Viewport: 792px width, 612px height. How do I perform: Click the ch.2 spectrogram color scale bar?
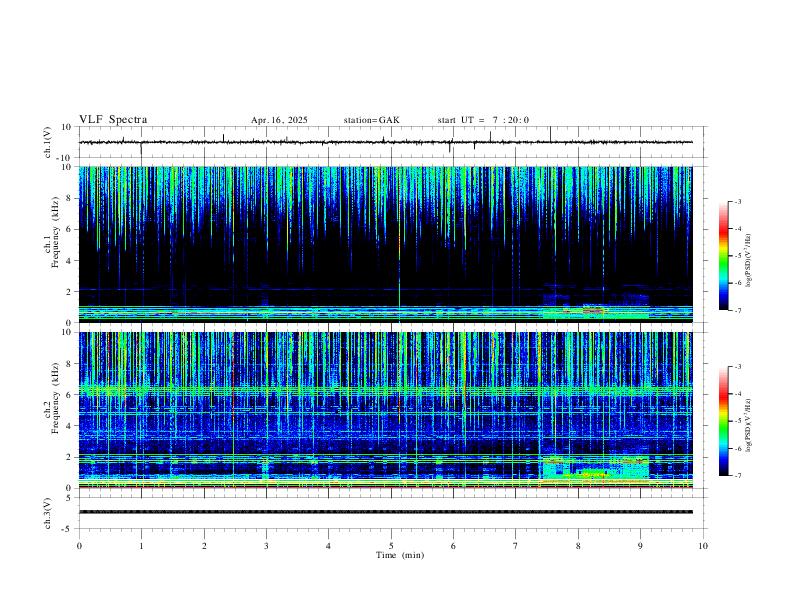tap(724, 421)
